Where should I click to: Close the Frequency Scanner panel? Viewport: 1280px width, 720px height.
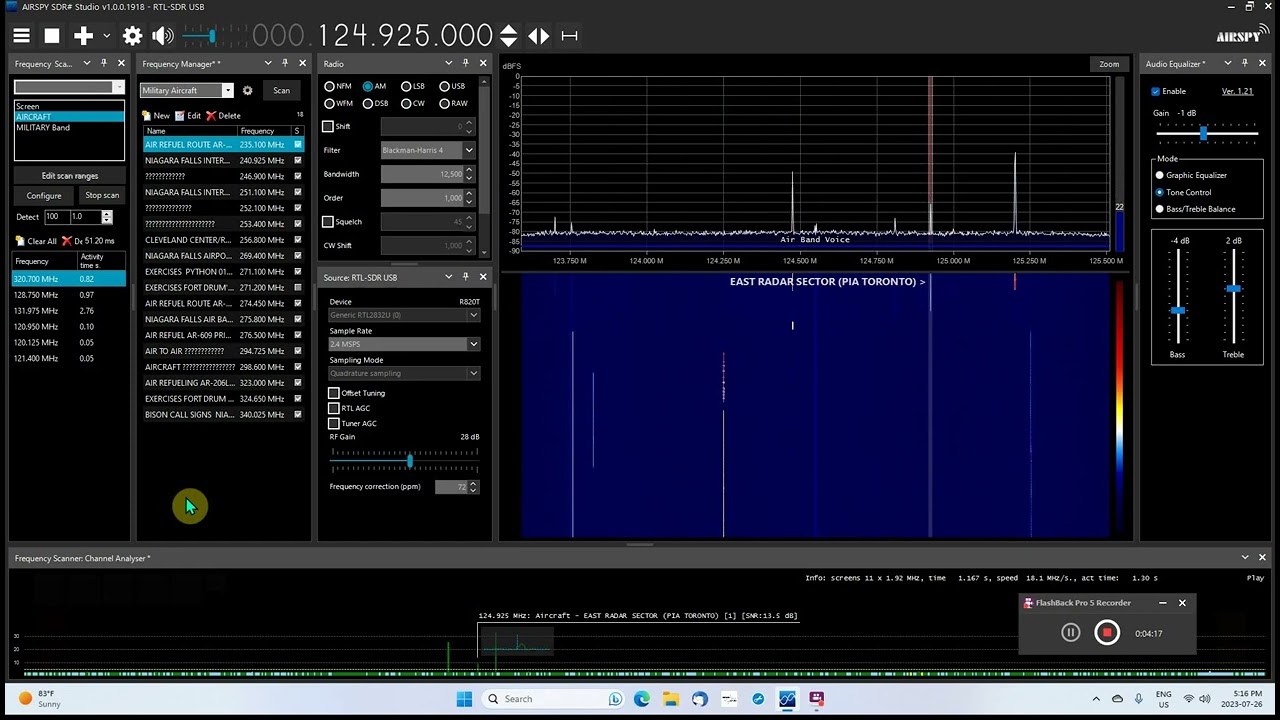click(x=121, y=64)
